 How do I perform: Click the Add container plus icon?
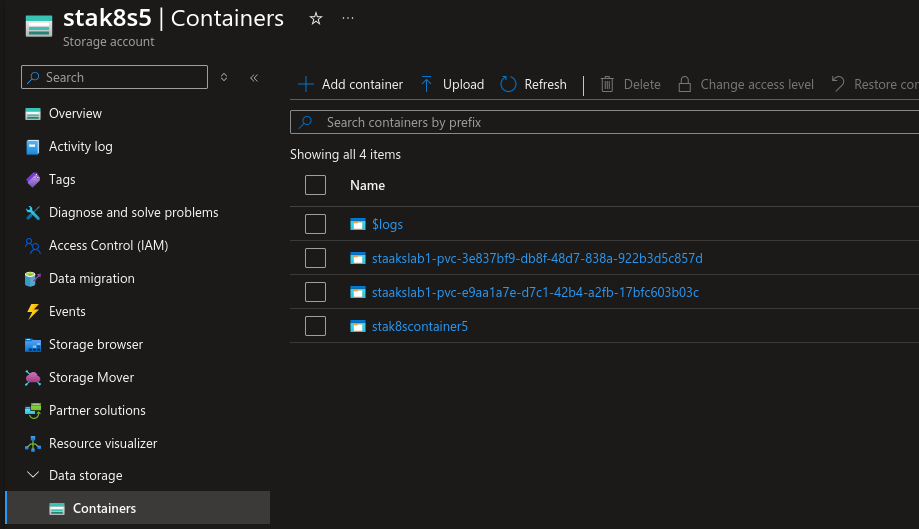point(305,84)
